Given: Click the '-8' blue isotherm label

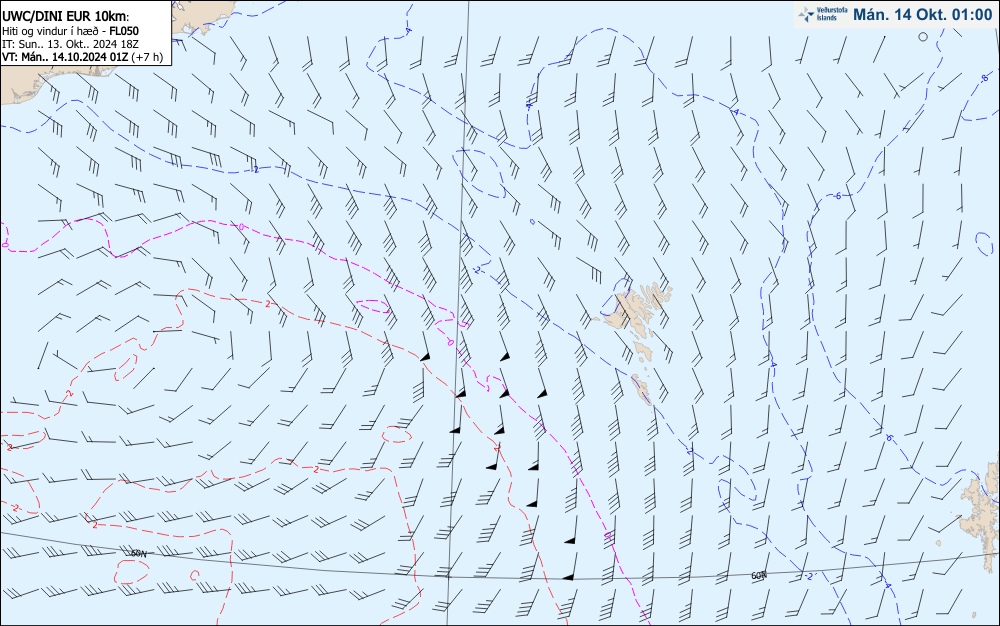Looking at the screenshot, I should pyautogui.click(x=985, y=78).
